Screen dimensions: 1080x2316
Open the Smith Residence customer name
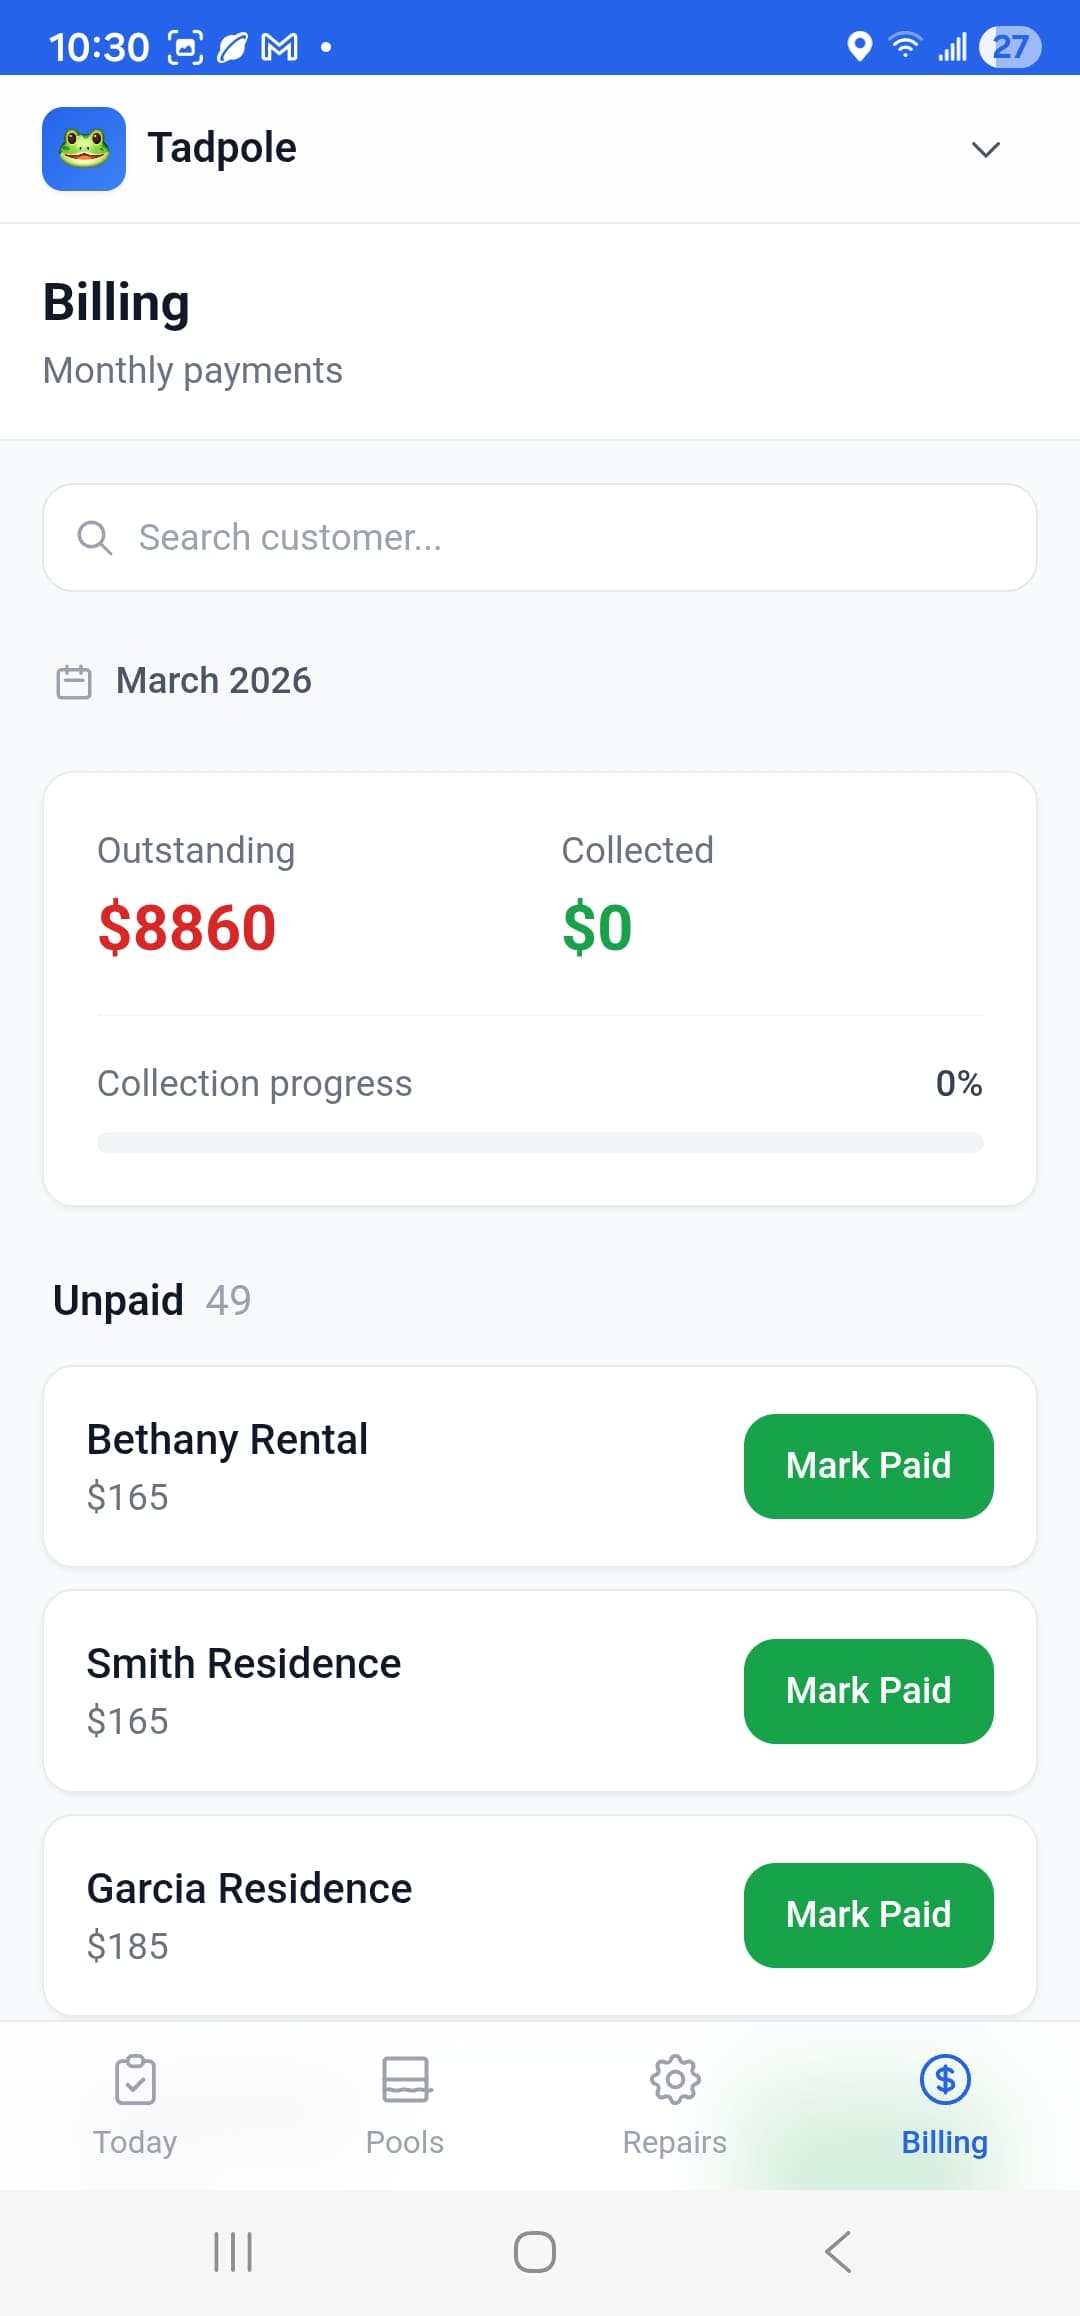click(x=244, y=1664)
